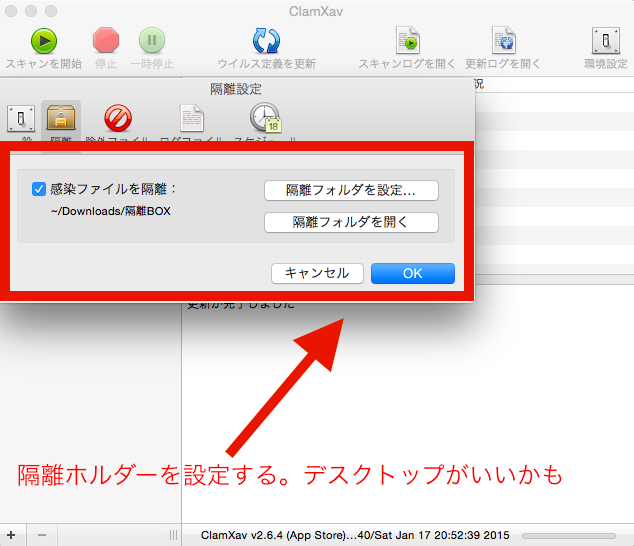This screenshot has width=634, height=546.
Task: Click 隔離フォルダを開く button
Action: click(x=351, y=222)
